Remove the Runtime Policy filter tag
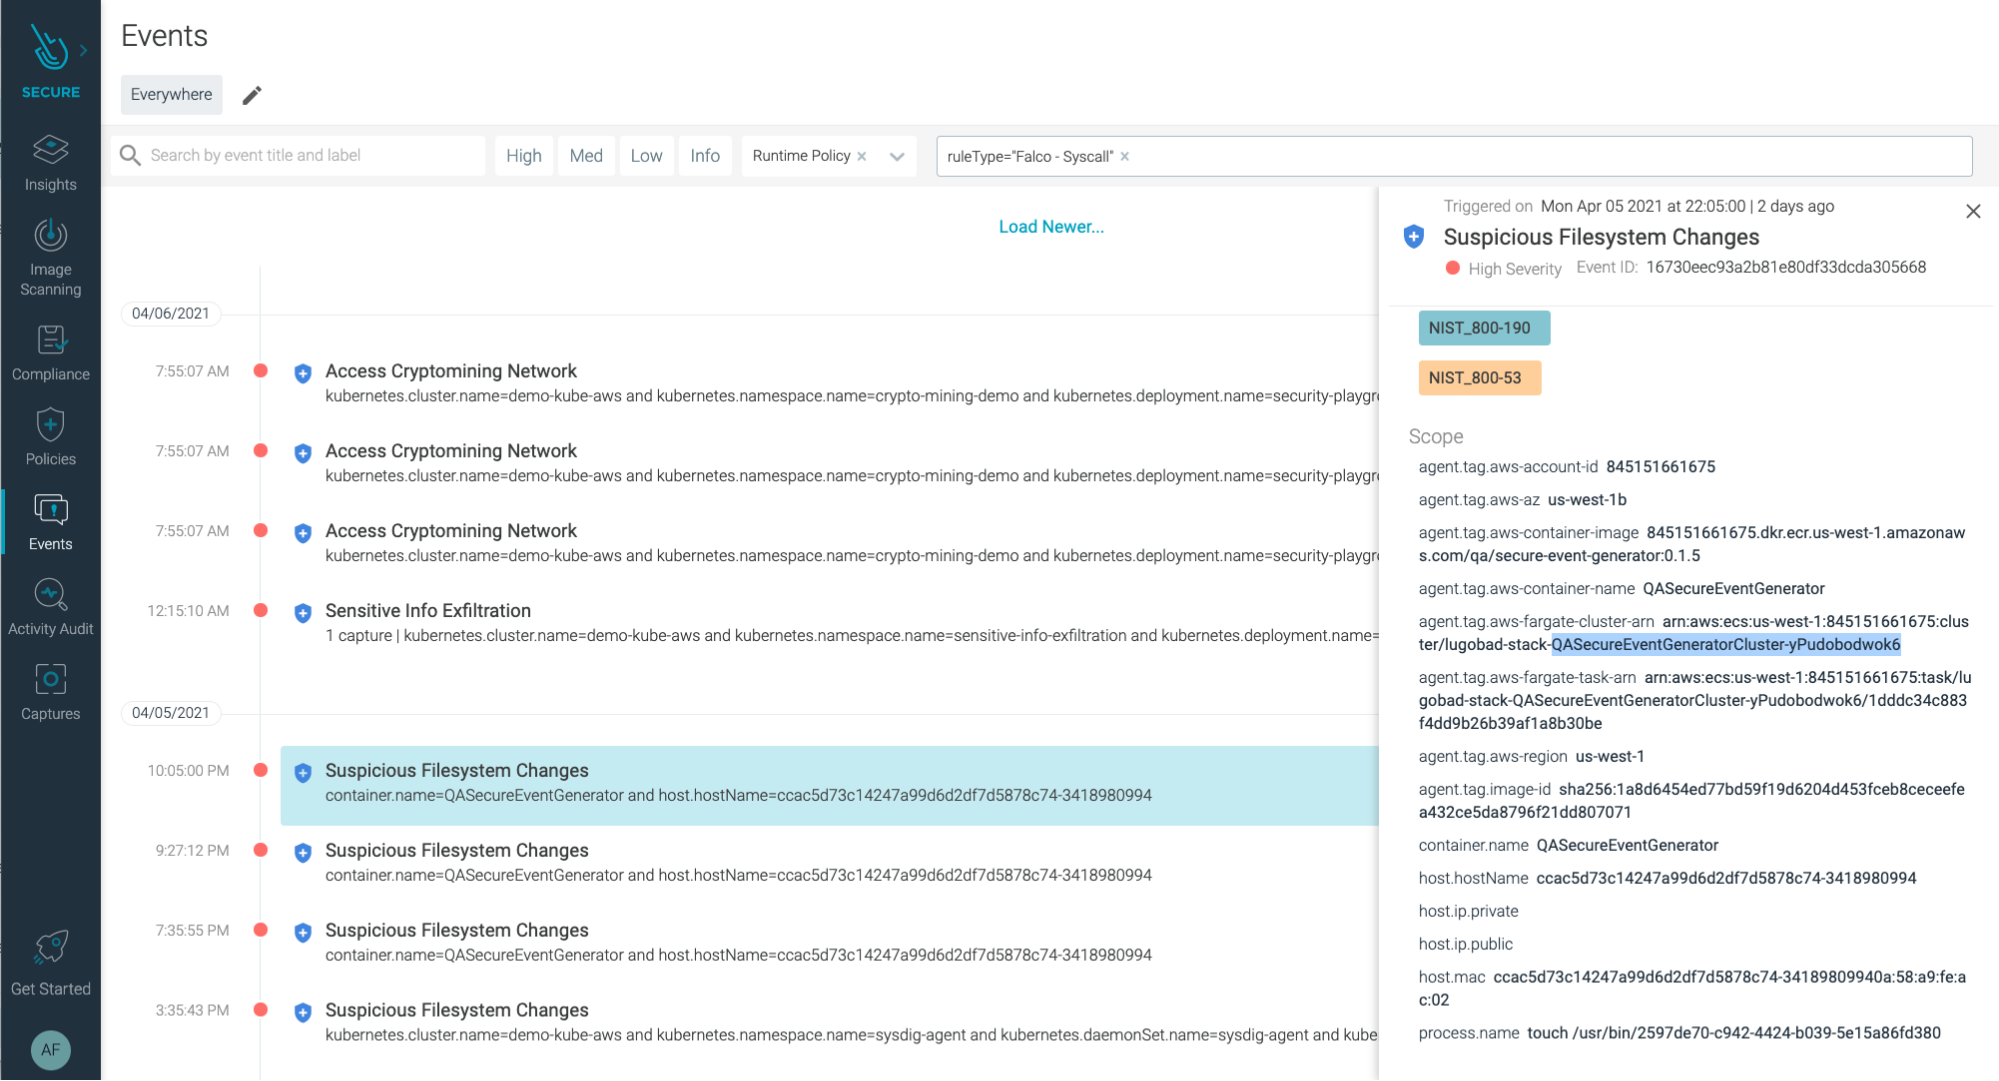Viewport: 1999px width, 1081px height. tap(862, 156)
